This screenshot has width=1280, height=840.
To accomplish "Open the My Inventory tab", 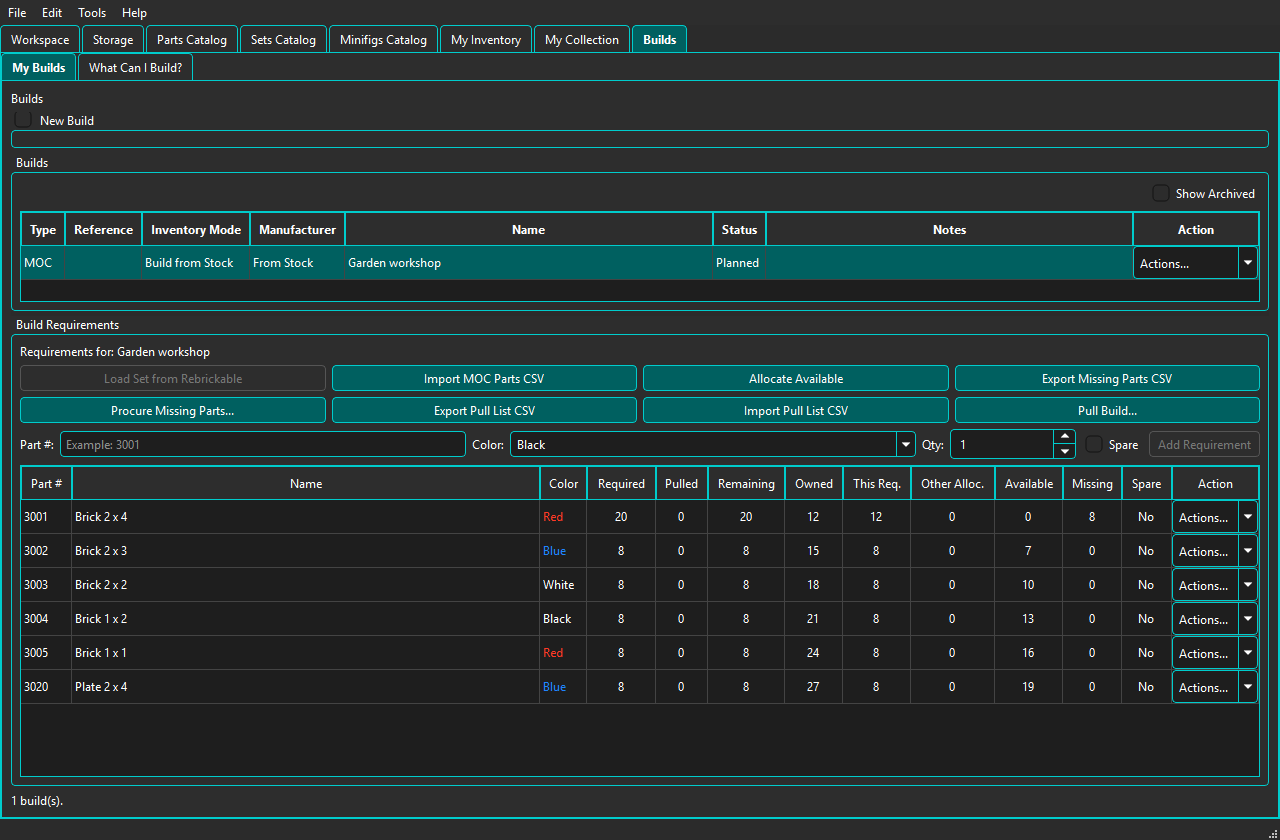I will pos(486,40).
